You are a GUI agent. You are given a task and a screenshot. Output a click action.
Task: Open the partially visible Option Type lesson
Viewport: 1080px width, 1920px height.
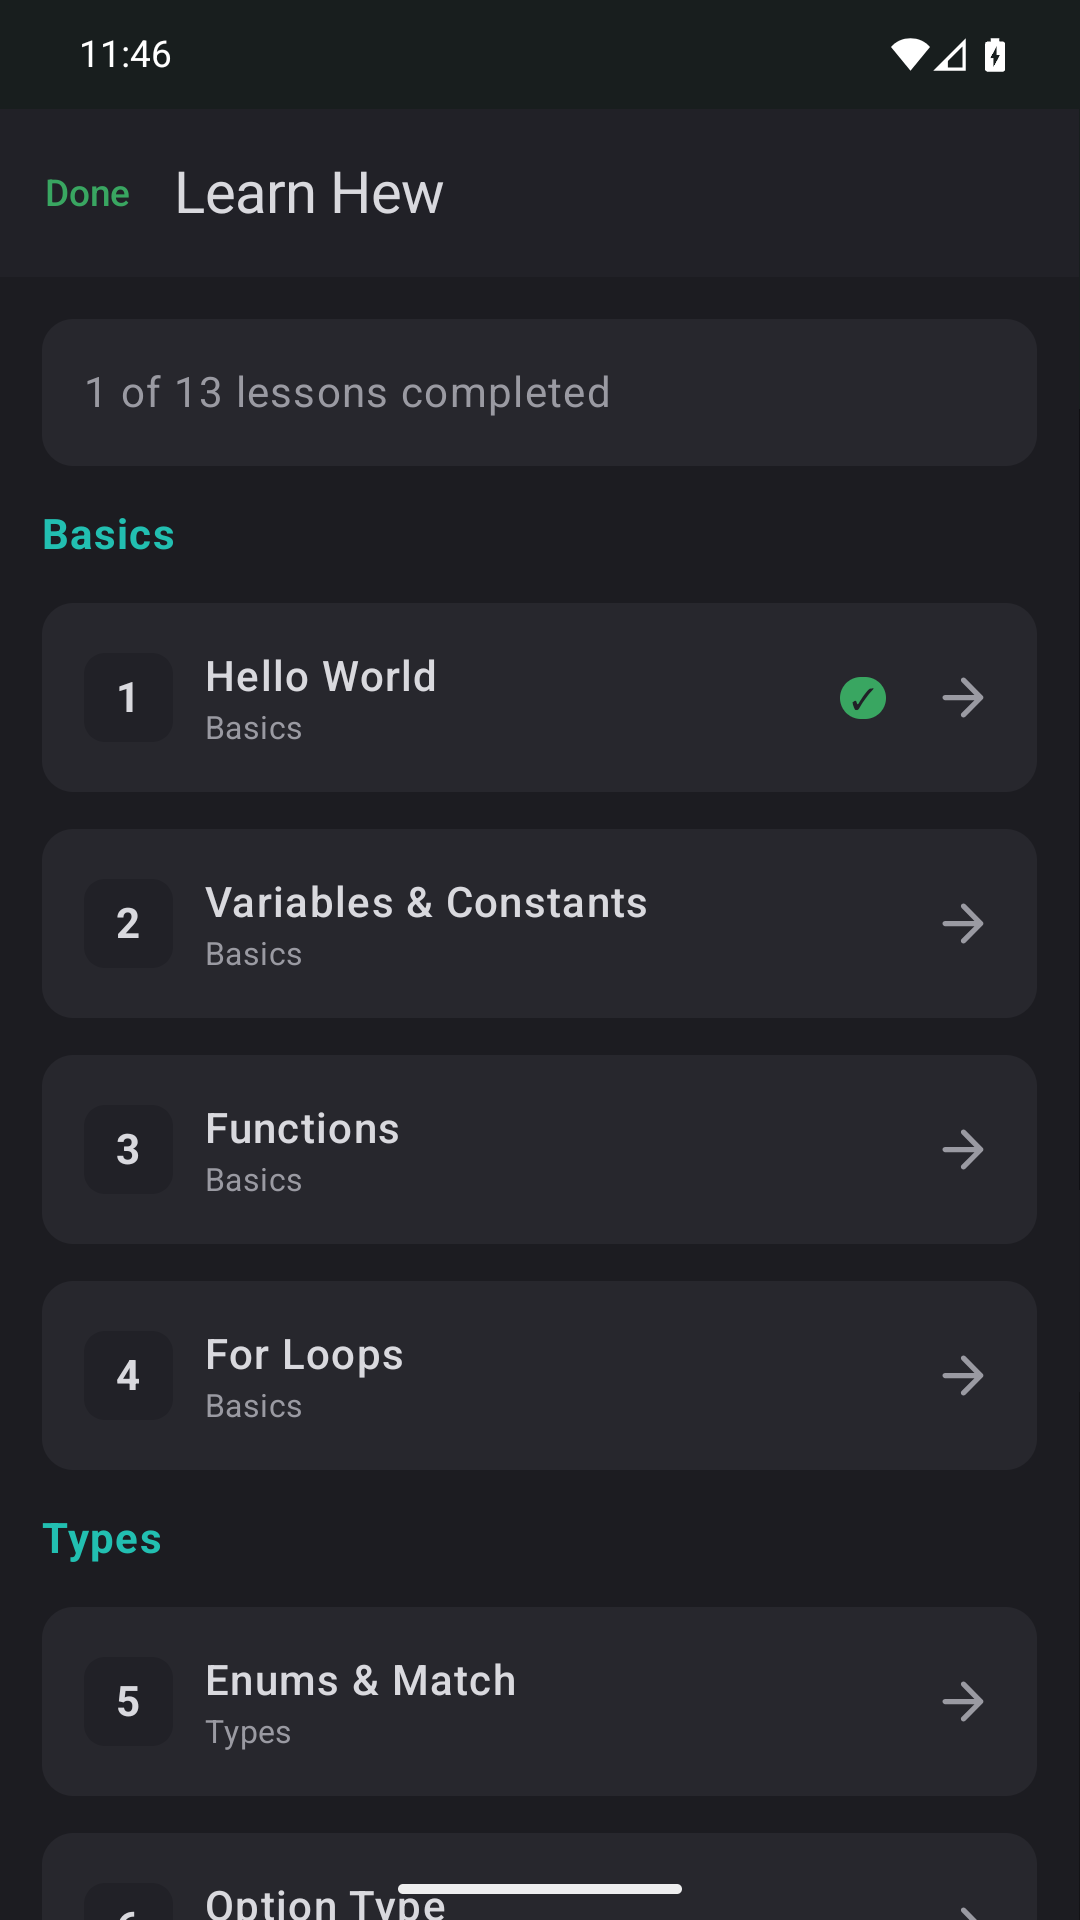pyautogui.click(x=539, y=1877)
